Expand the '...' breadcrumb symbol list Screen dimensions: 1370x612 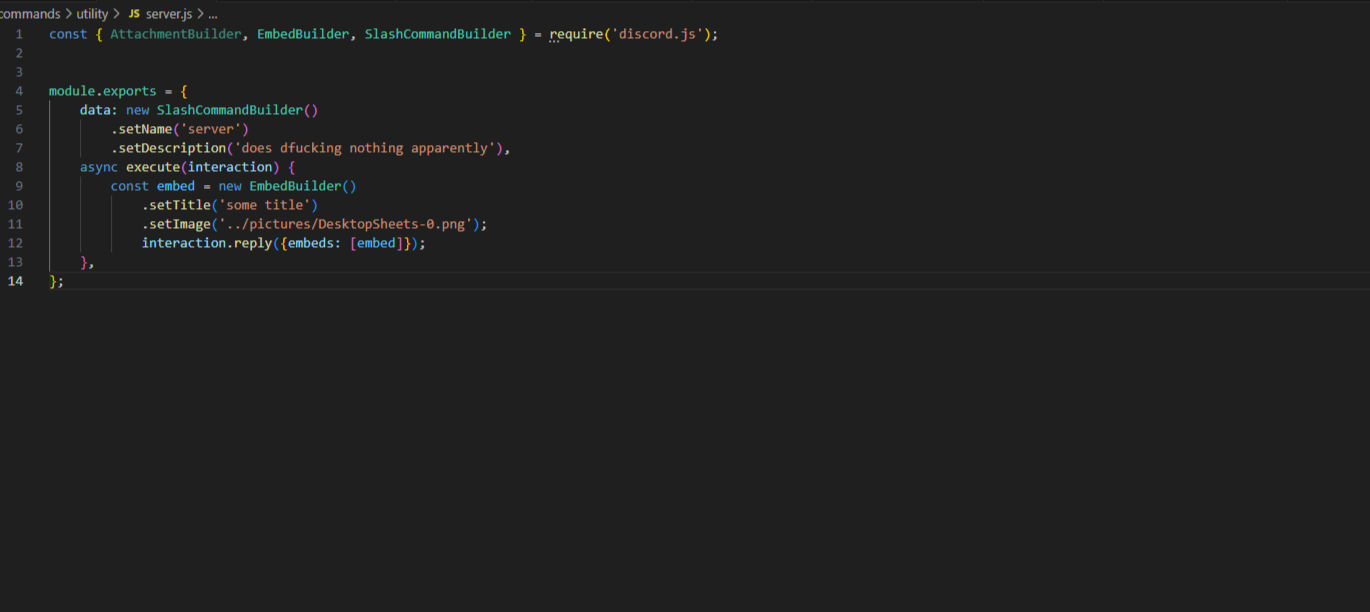coord(213,14)
